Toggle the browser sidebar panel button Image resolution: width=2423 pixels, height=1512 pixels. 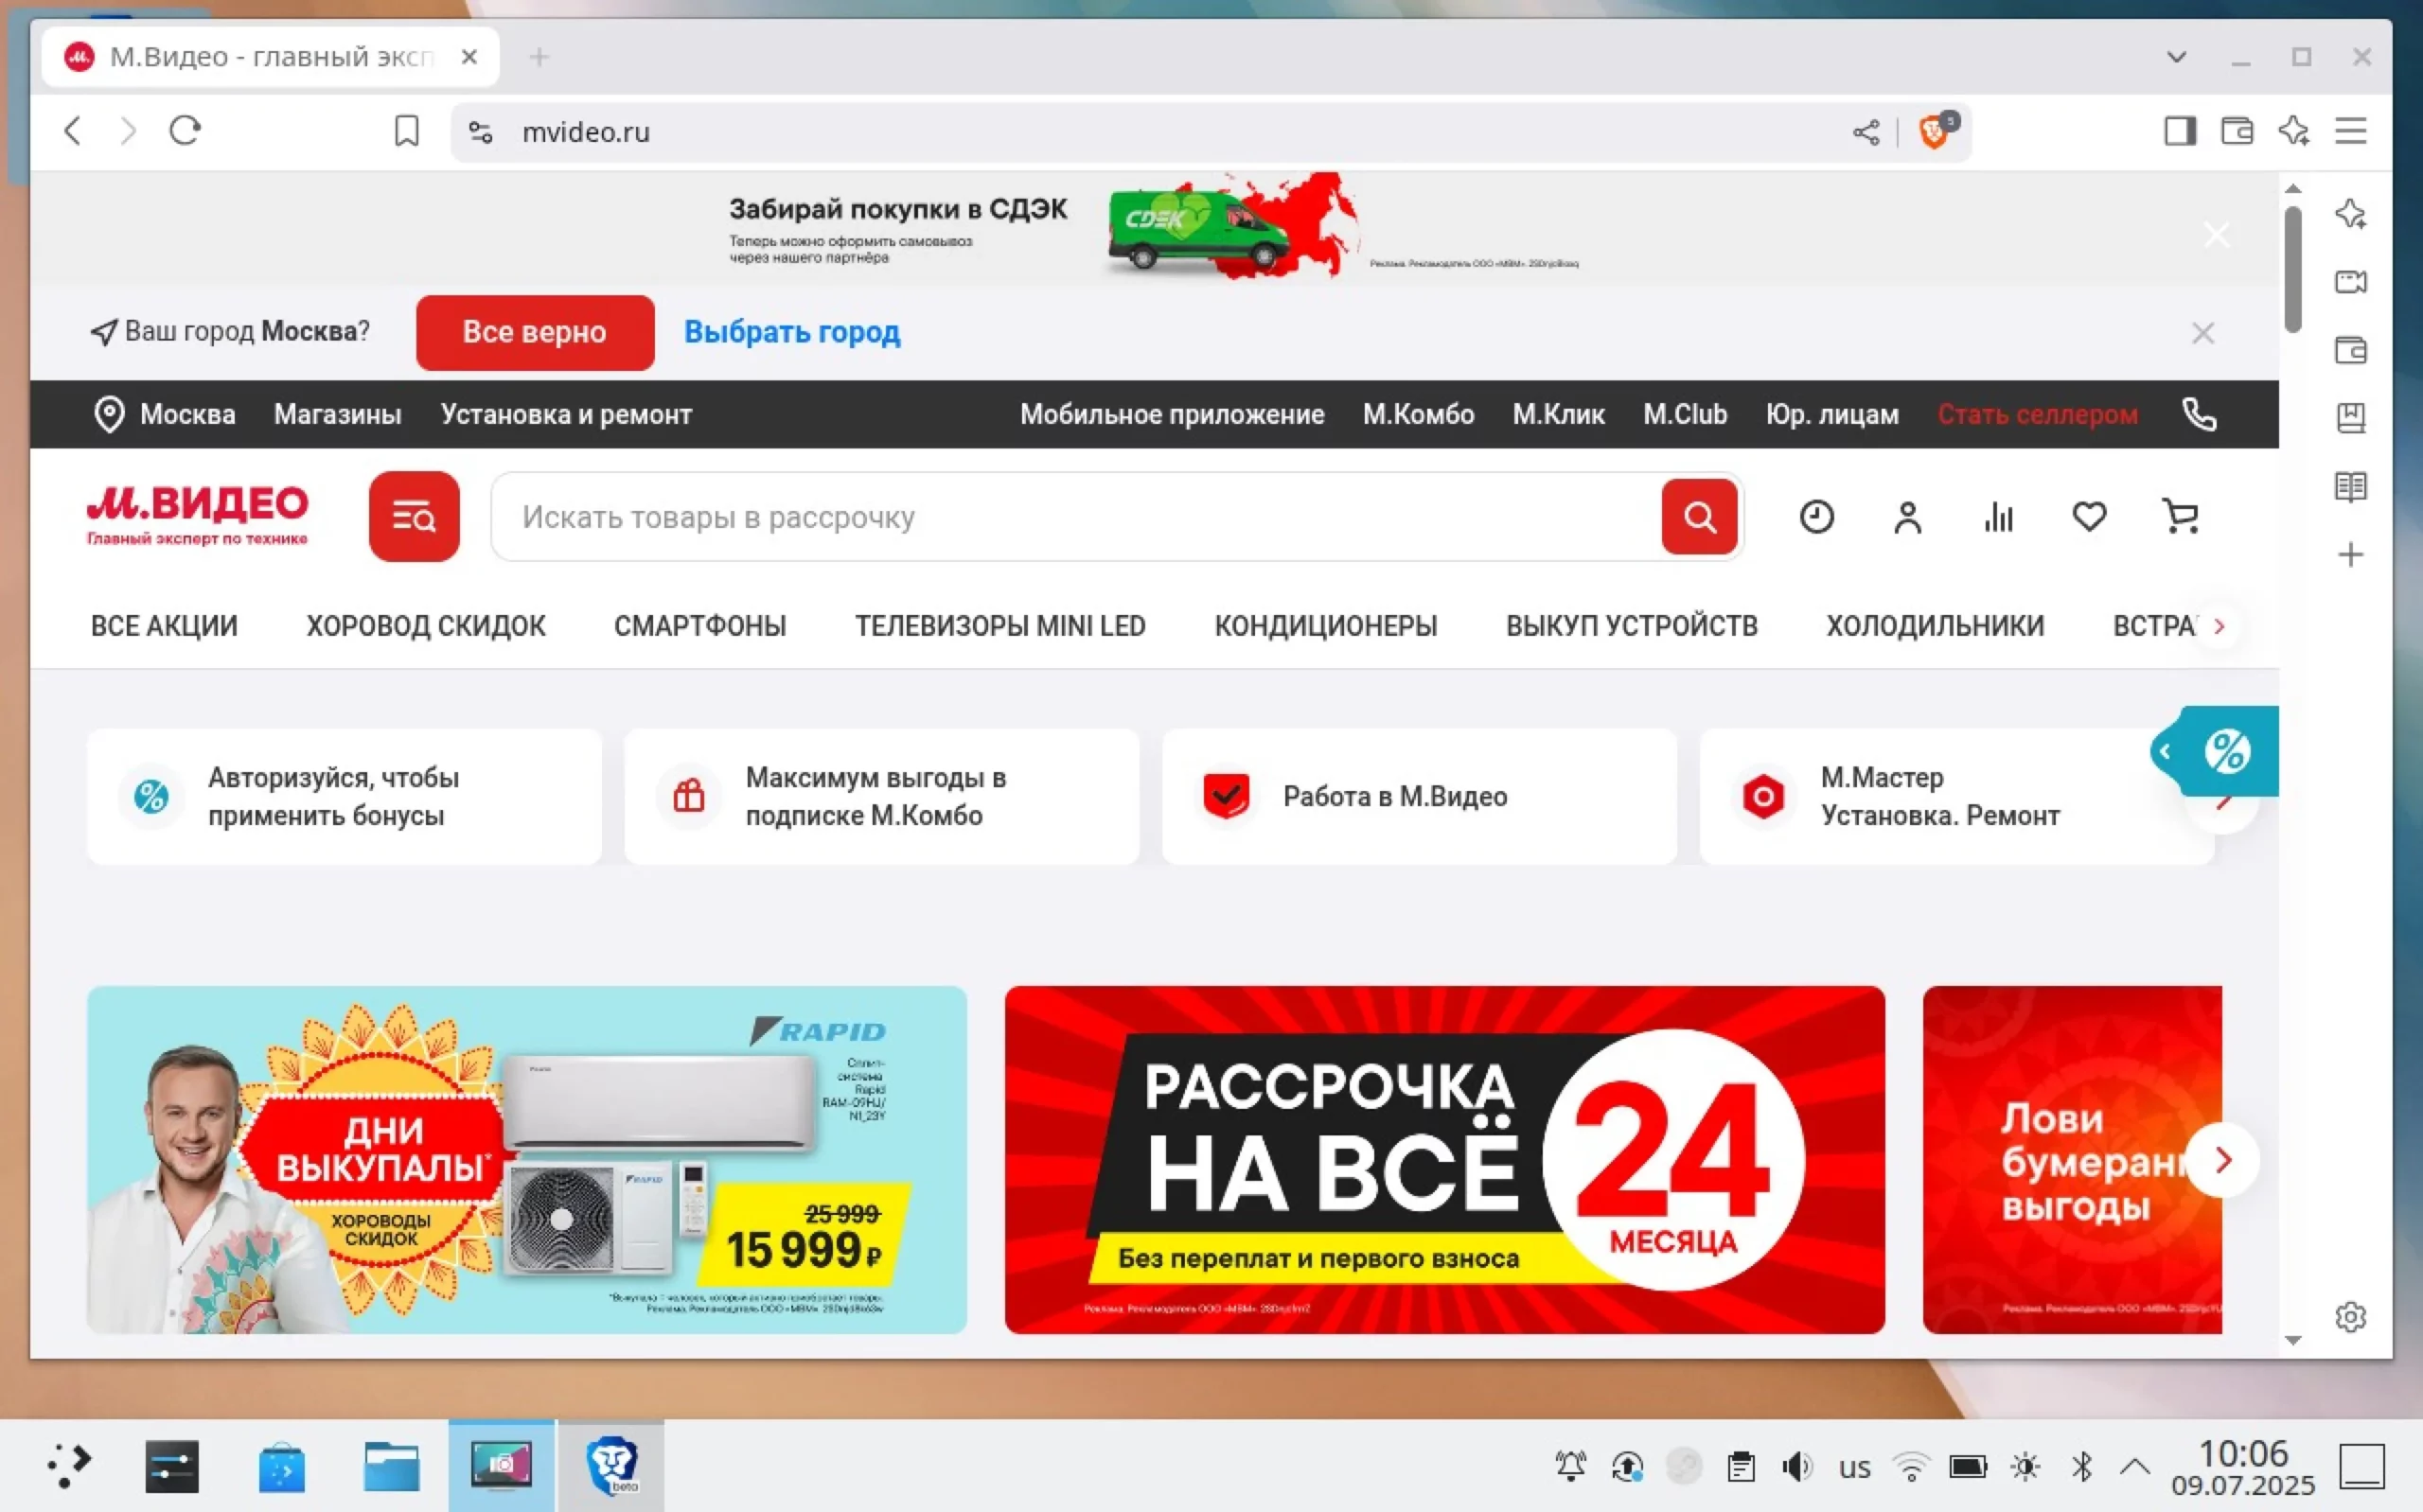coord(2180,131)
